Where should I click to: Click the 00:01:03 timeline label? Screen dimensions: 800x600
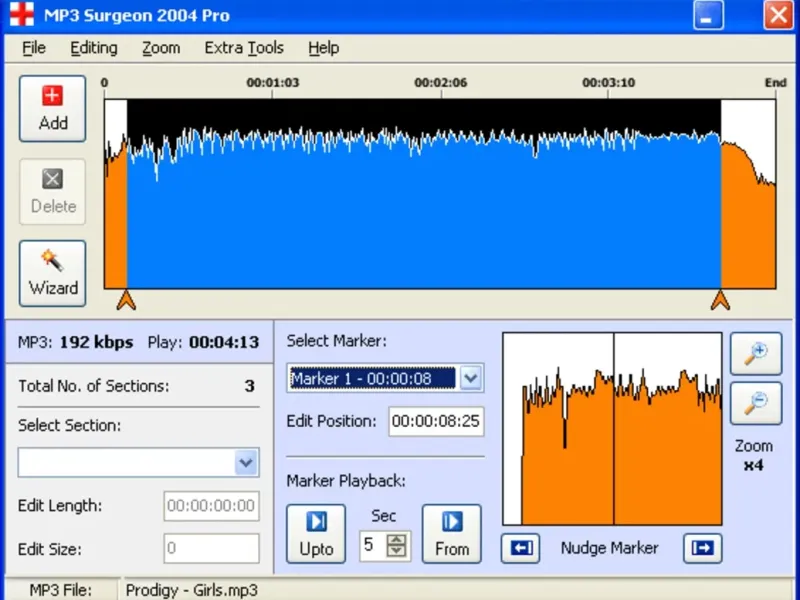272,83
